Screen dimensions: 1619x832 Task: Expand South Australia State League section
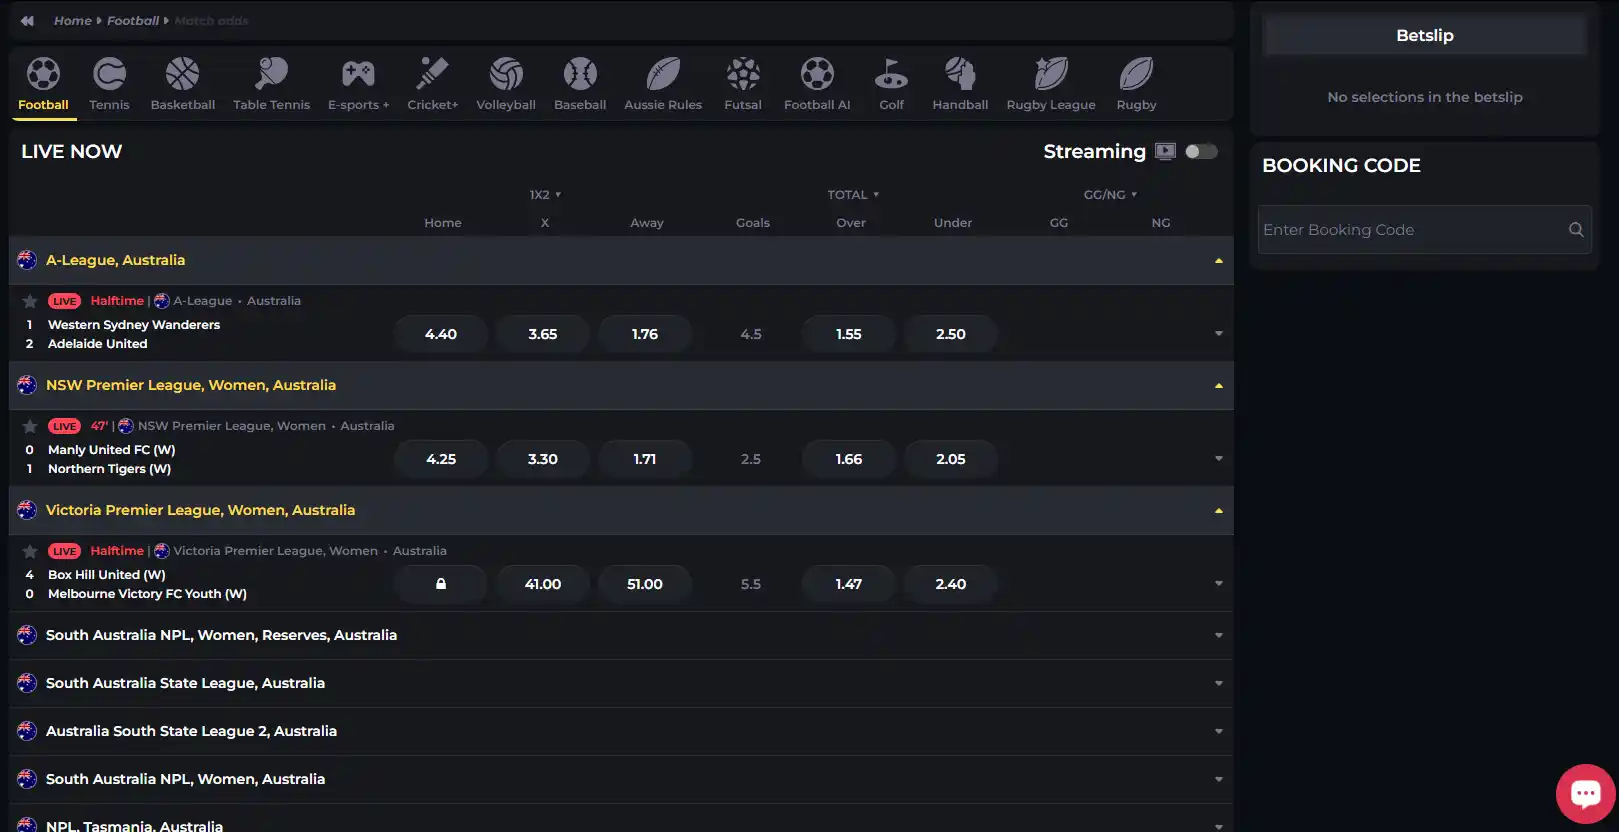(621, 683)
